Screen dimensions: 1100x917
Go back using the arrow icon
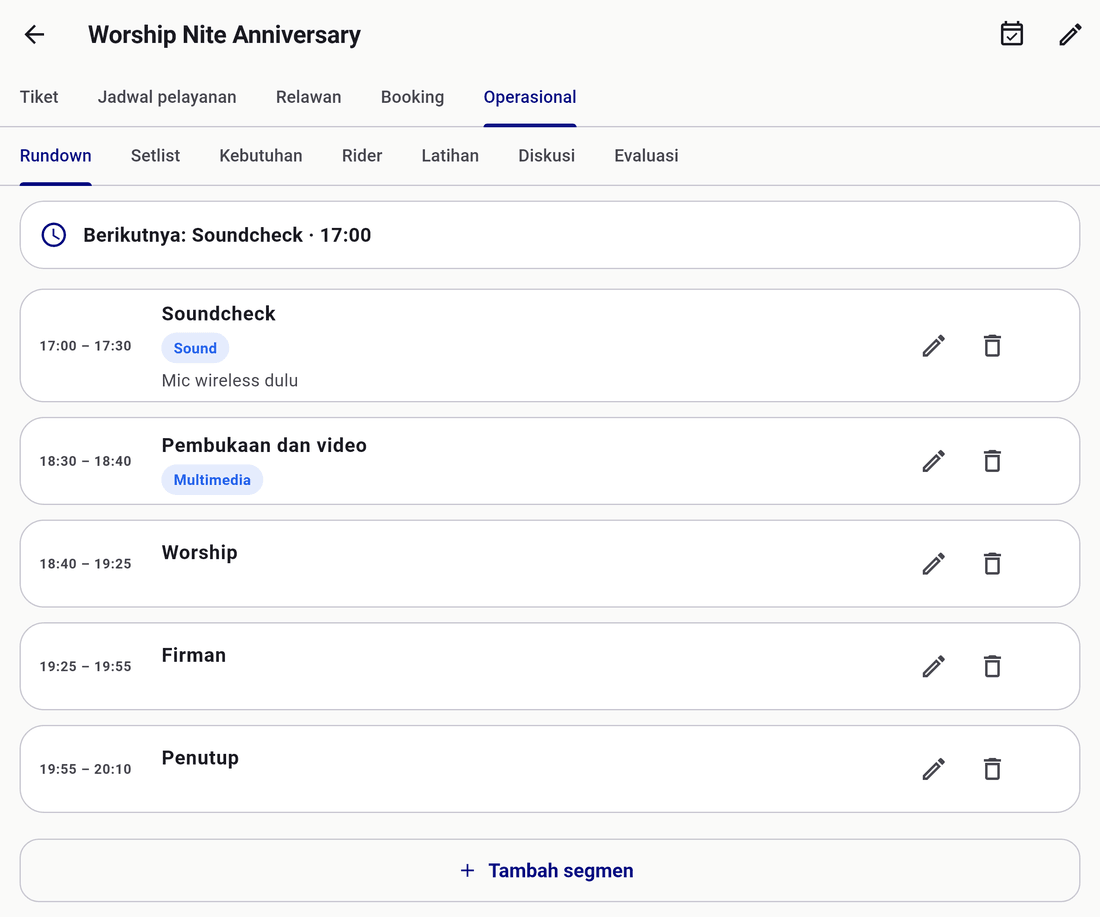click(34, 34)
